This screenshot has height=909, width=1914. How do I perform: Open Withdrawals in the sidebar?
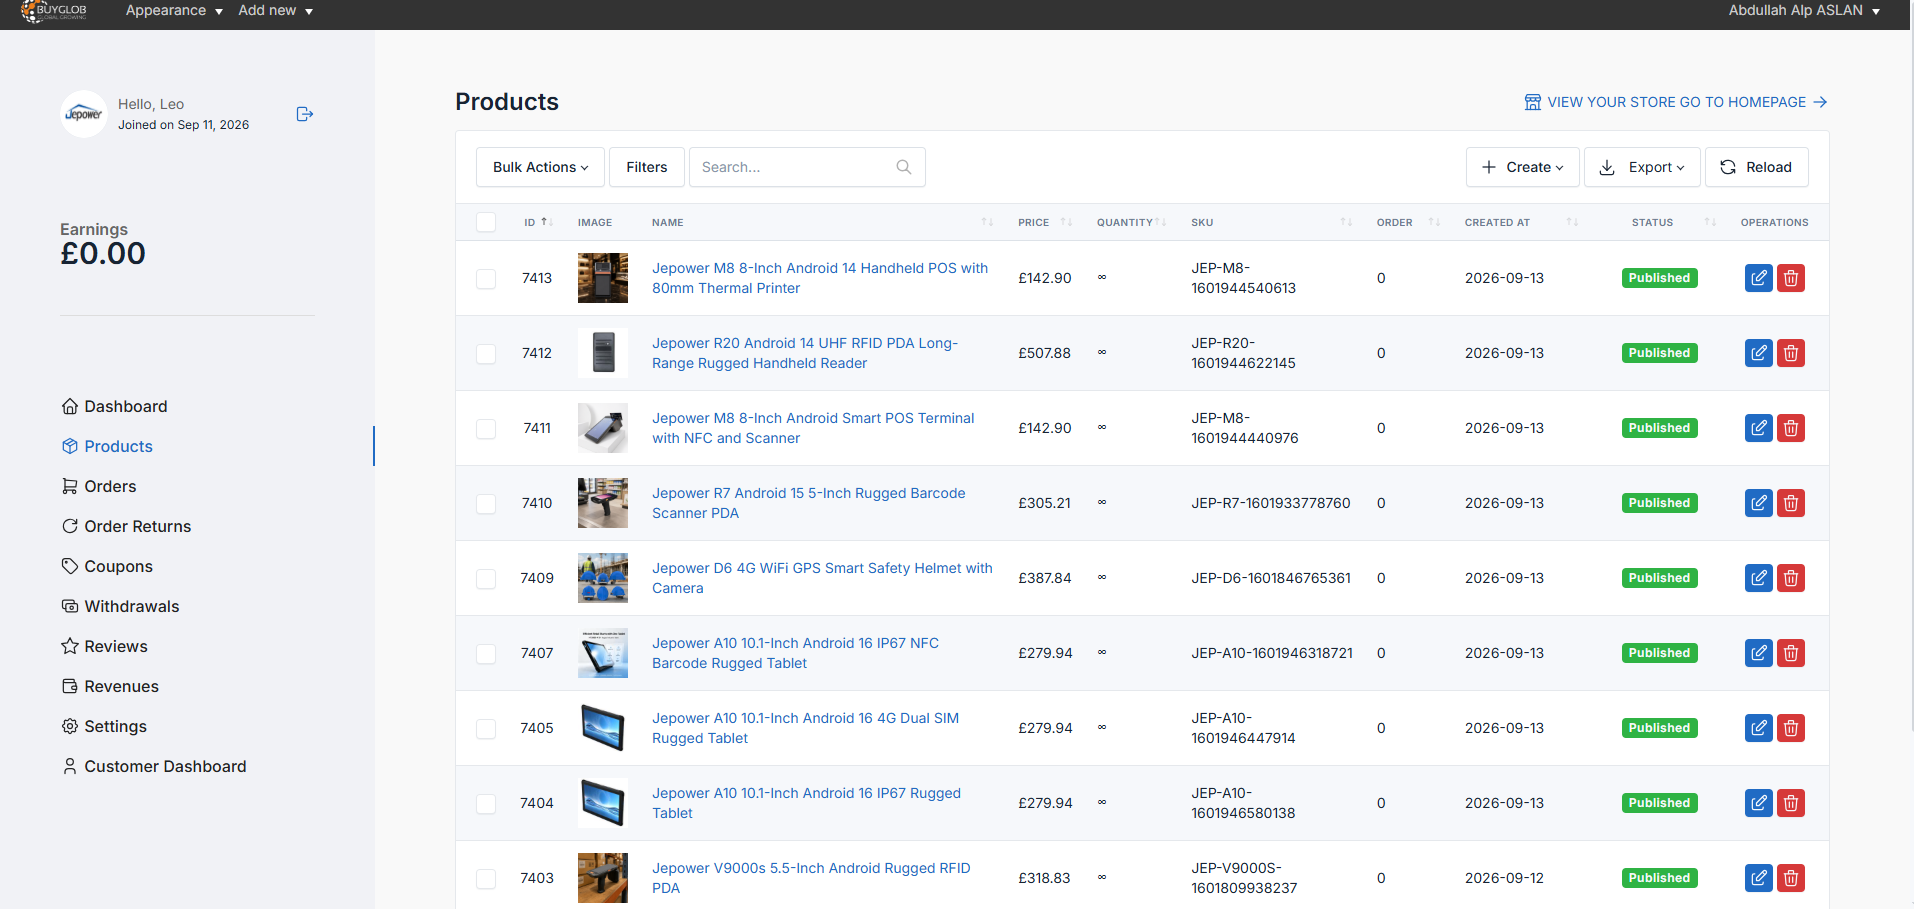[x=120, y=606]
